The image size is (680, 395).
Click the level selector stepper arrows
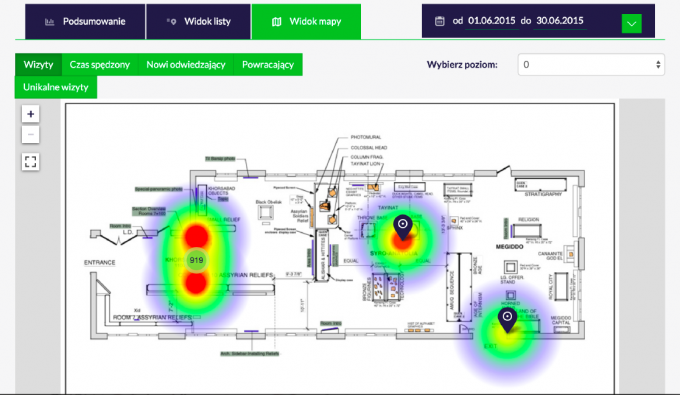(x=658, y=65)
